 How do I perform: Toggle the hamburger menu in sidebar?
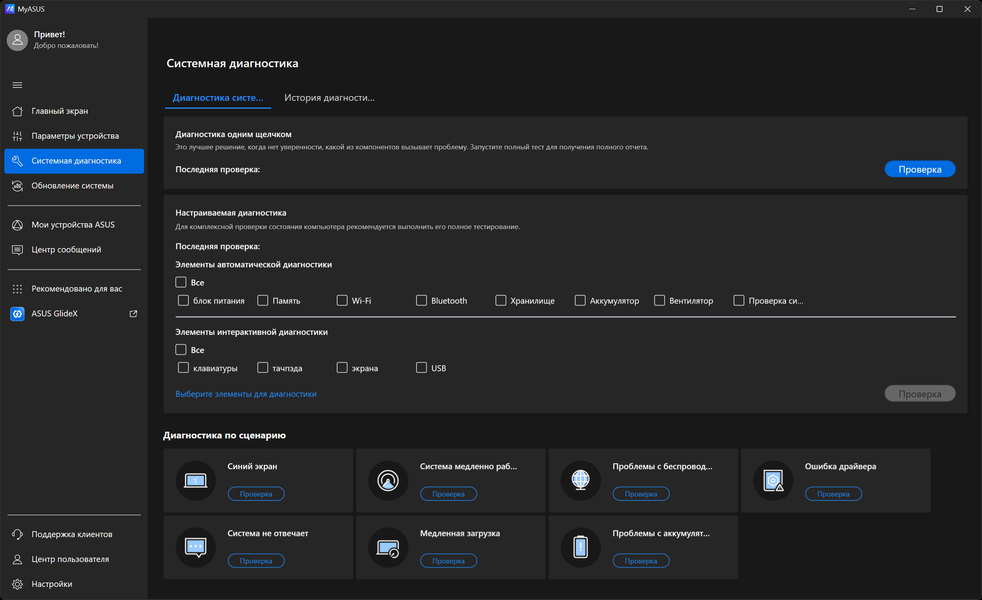click(18, 85)
